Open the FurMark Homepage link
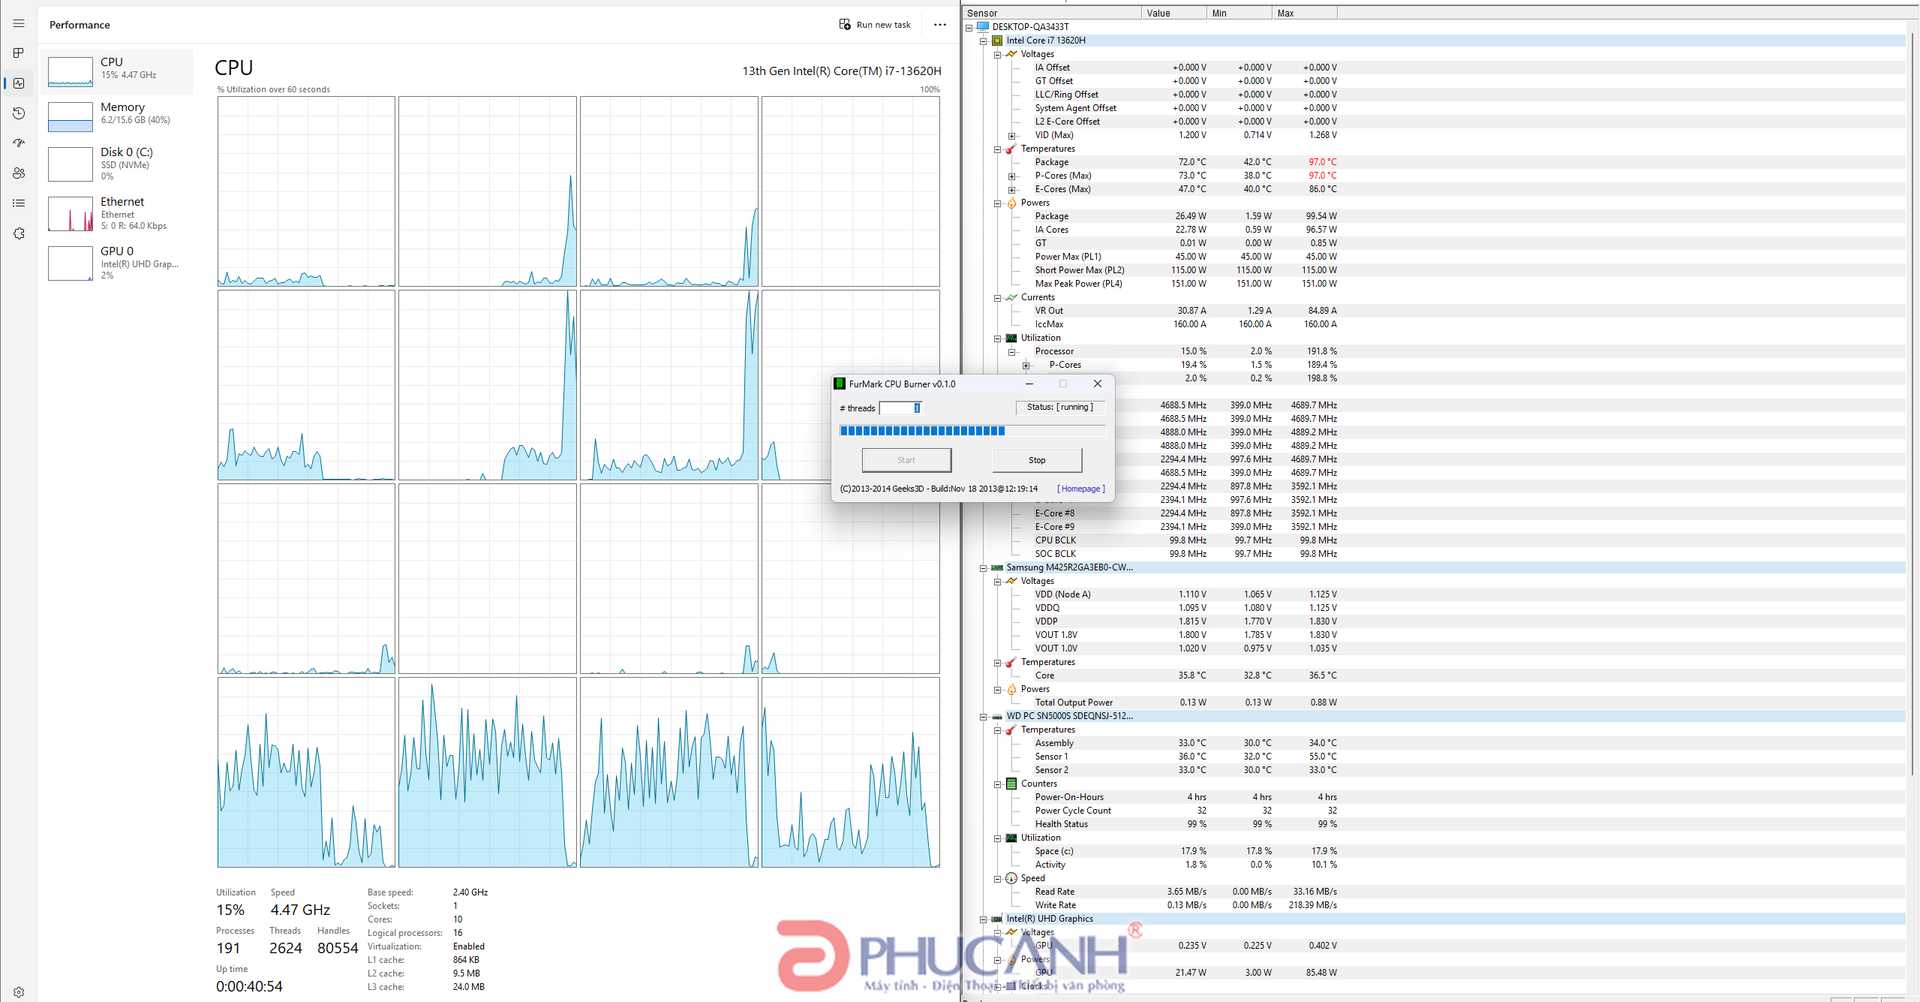 point(1080,489)
